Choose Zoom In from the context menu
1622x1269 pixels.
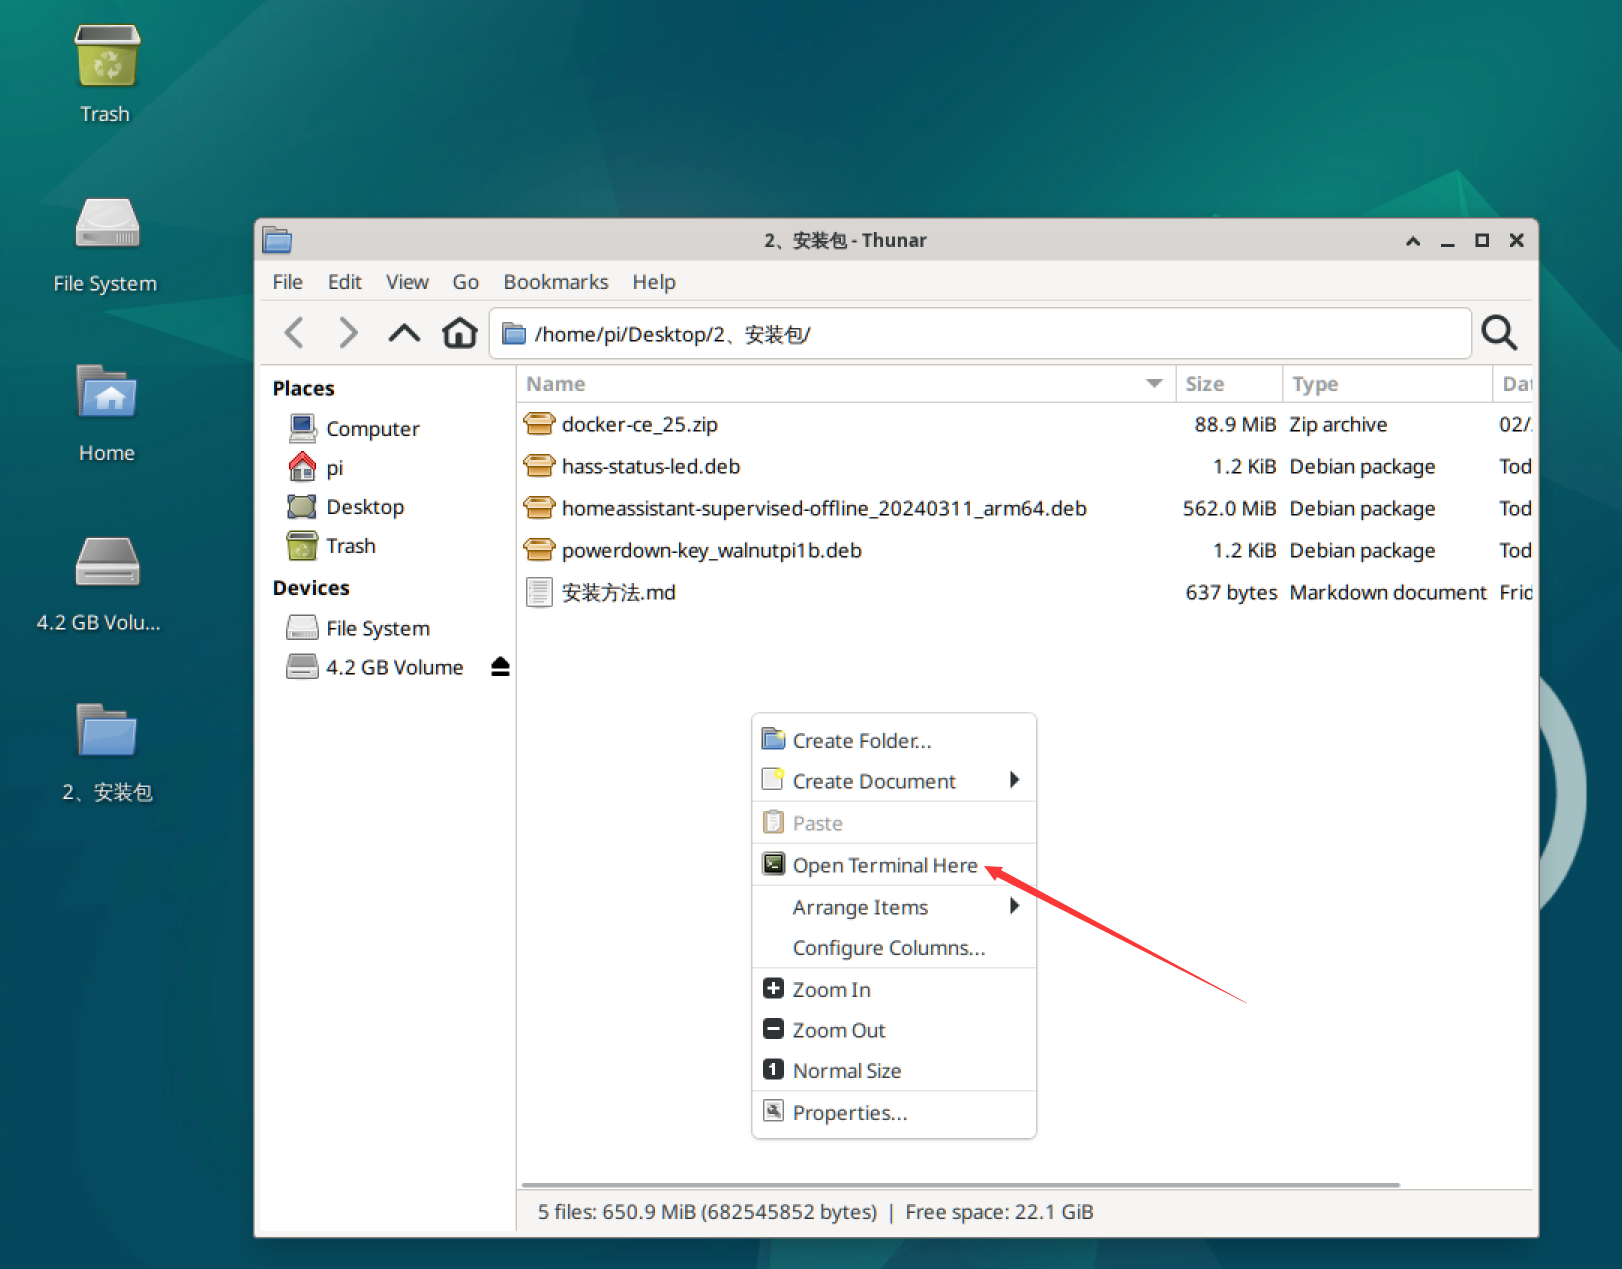[894, 989]
